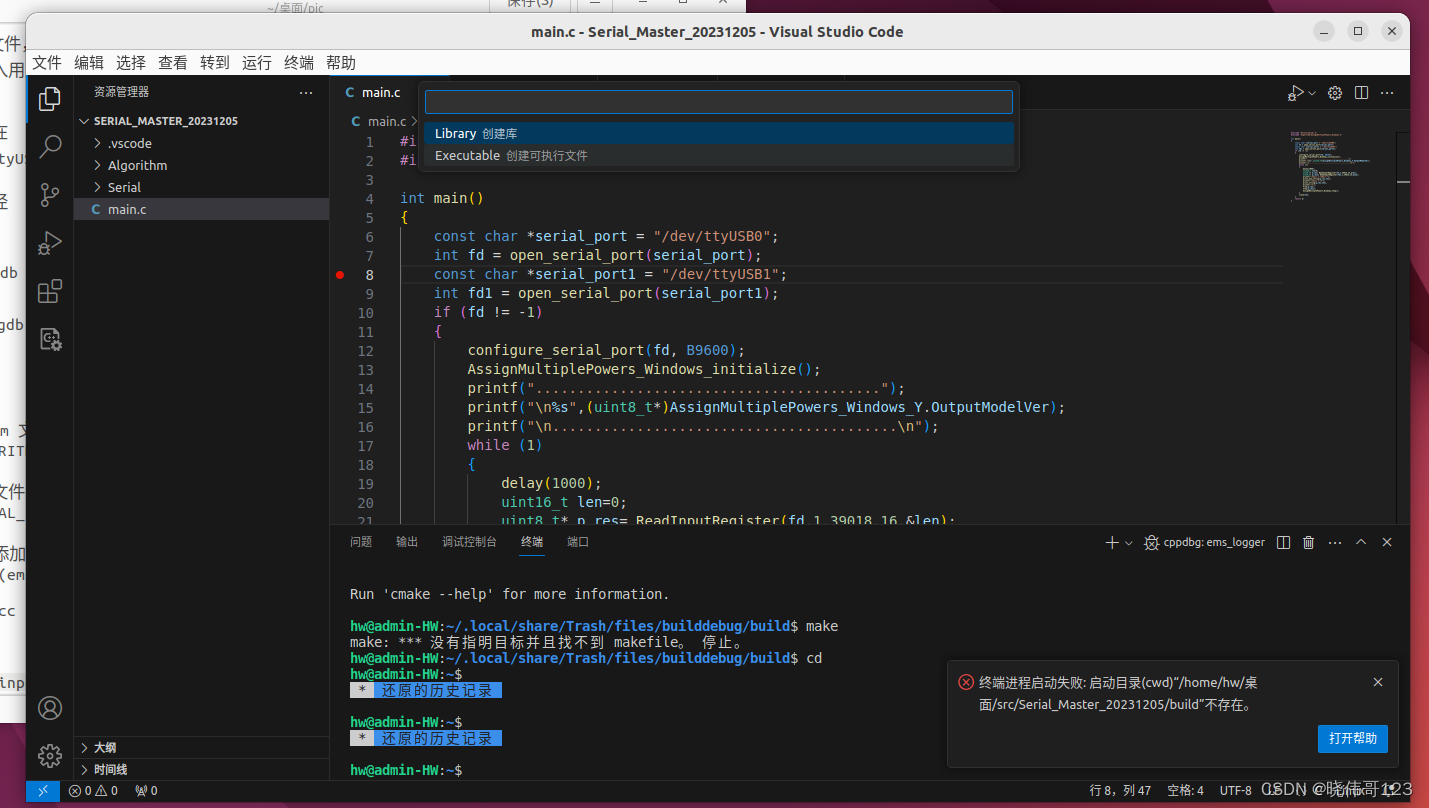Click the main function name on line 4

450,198
